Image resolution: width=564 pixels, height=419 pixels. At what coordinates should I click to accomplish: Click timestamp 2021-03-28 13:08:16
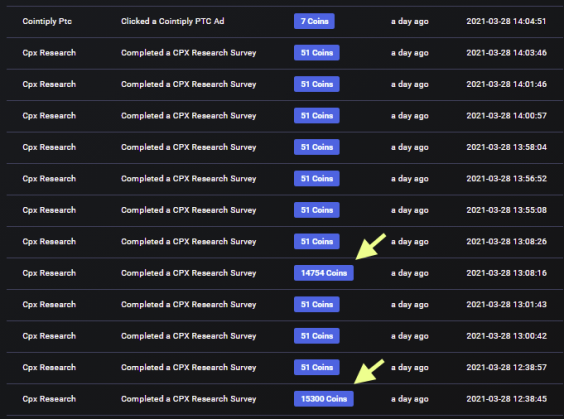tap(506, 273)
